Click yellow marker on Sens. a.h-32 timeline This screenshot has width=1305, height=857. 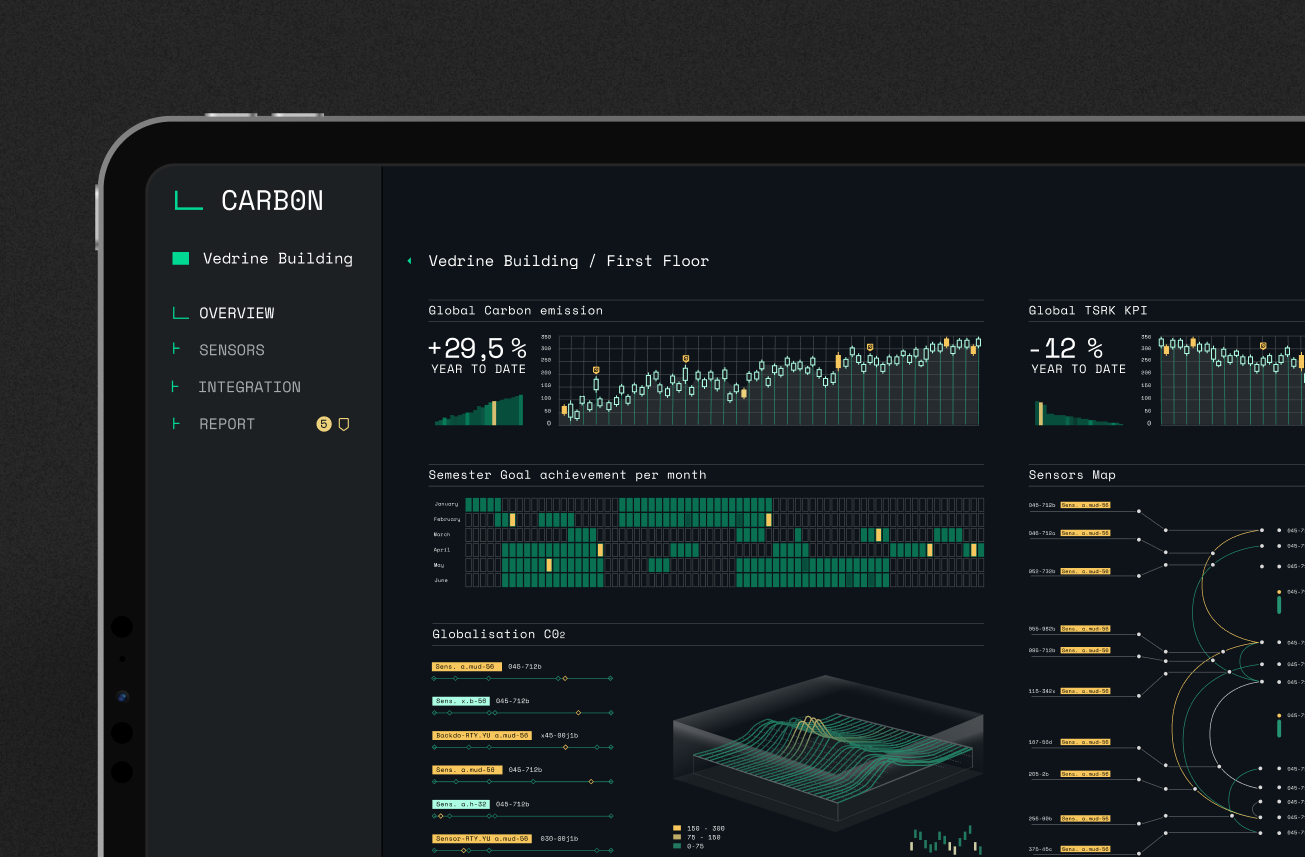pos(441,816)
